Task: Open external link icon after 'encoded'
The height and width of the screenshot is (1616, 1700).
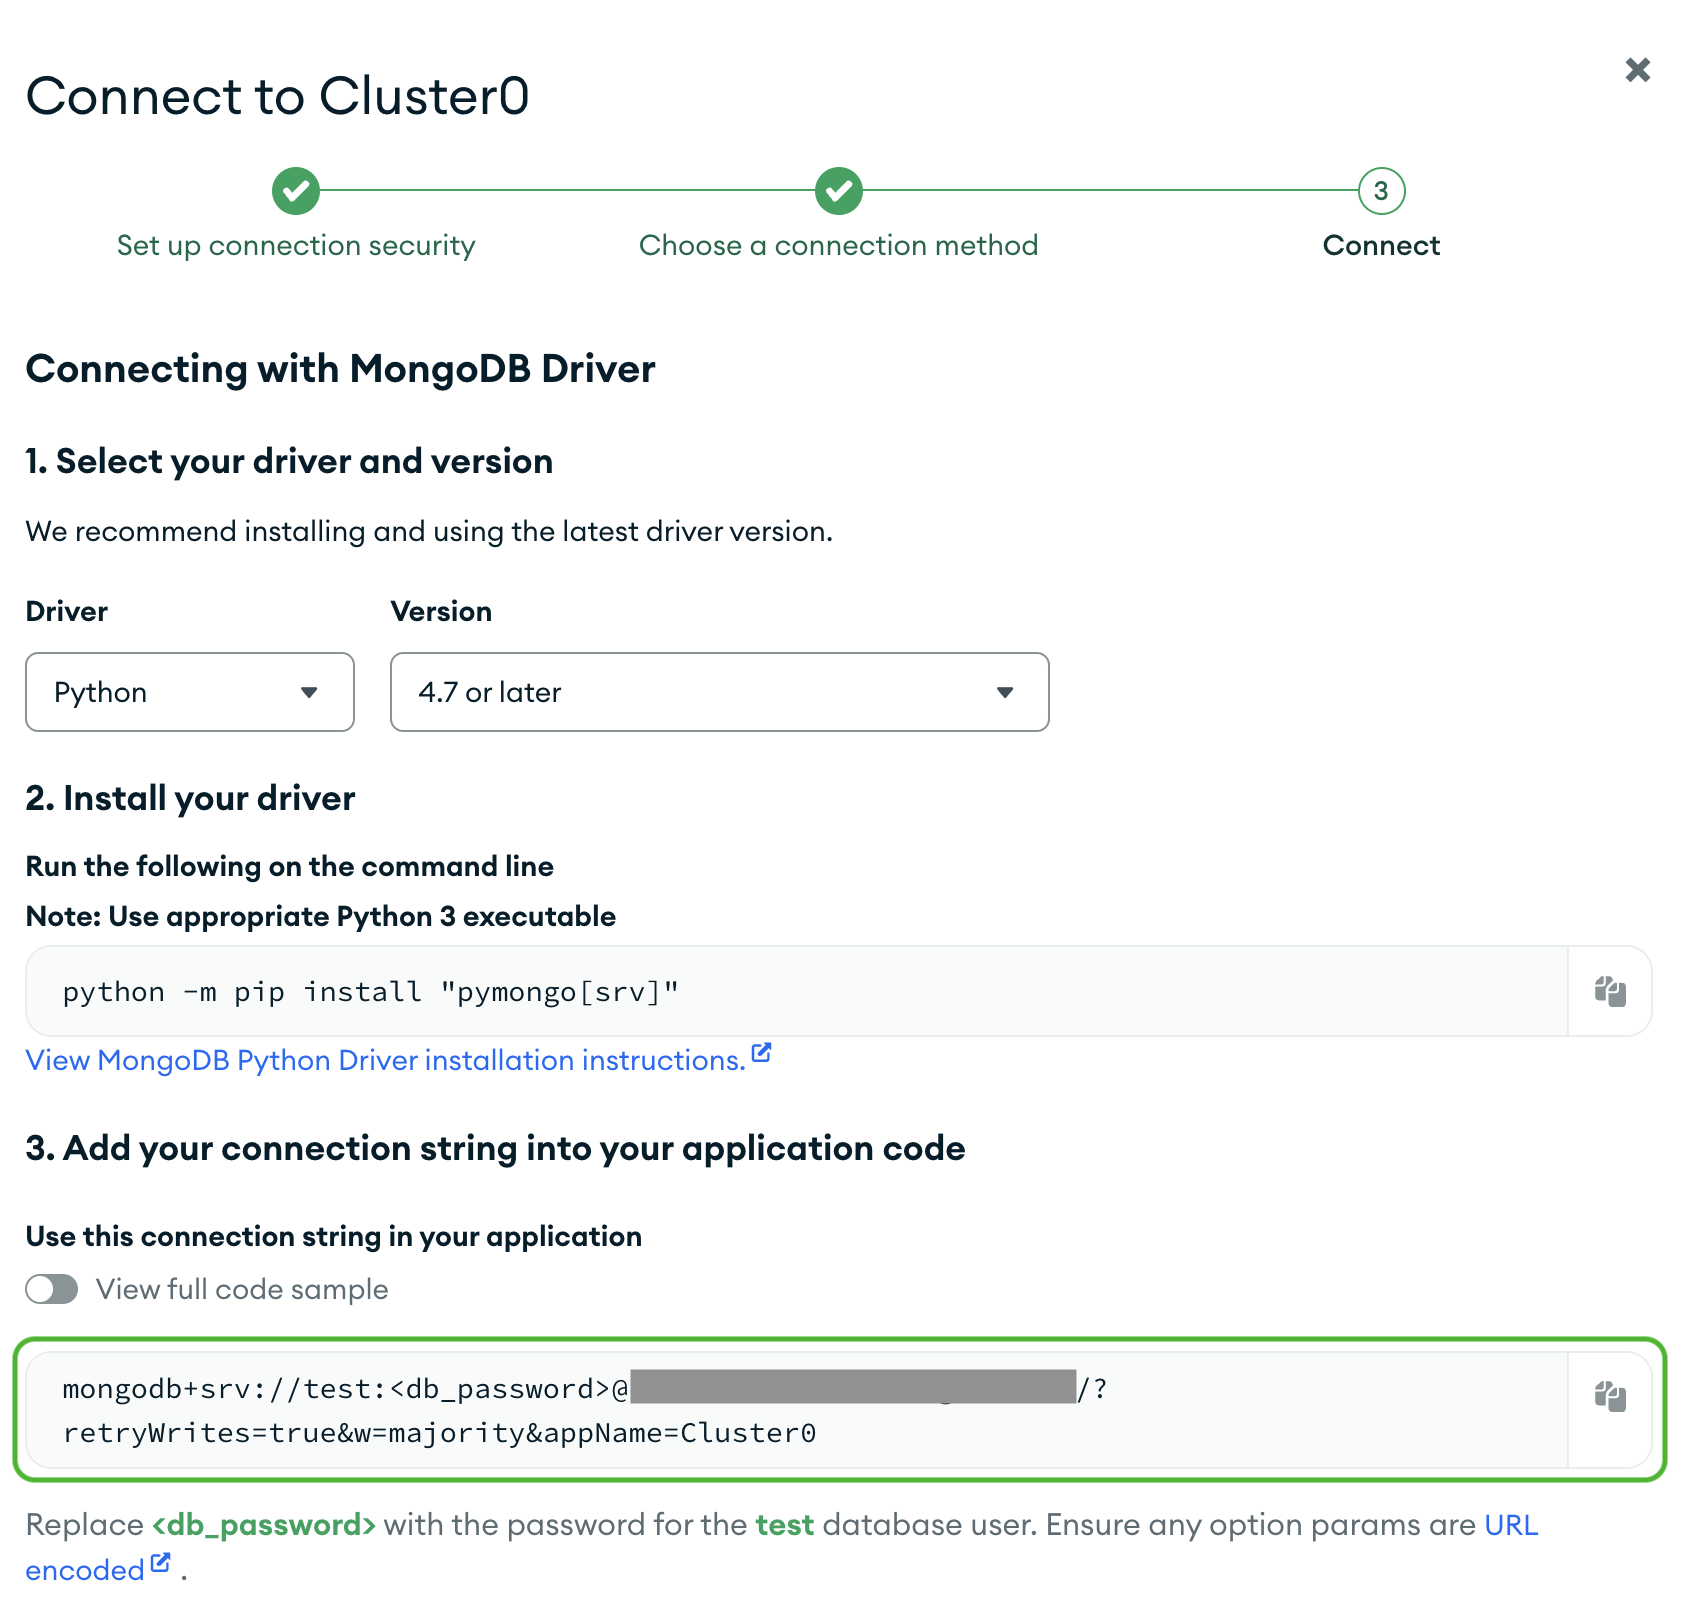Action: (161, 1563)
